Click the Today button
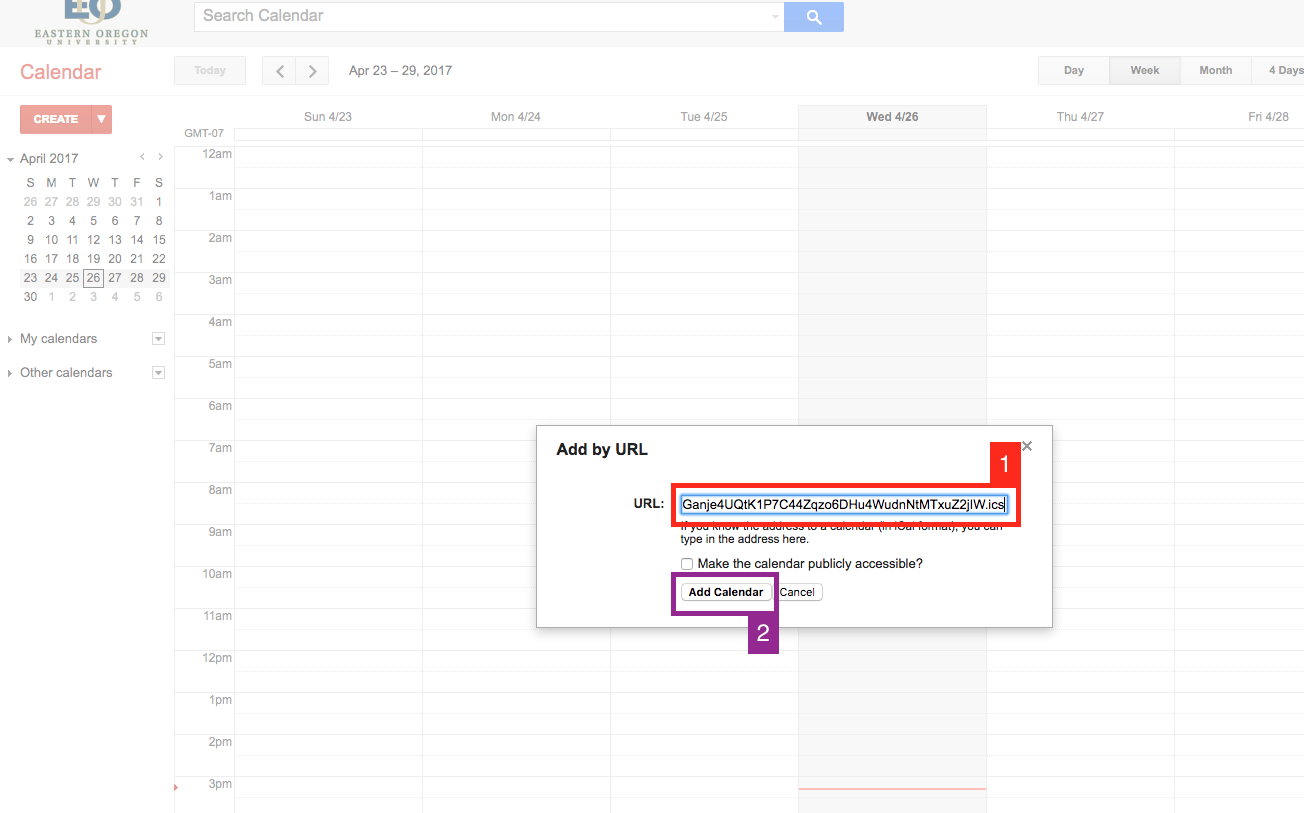The image size is (1304, 813). tap(210, 71)
